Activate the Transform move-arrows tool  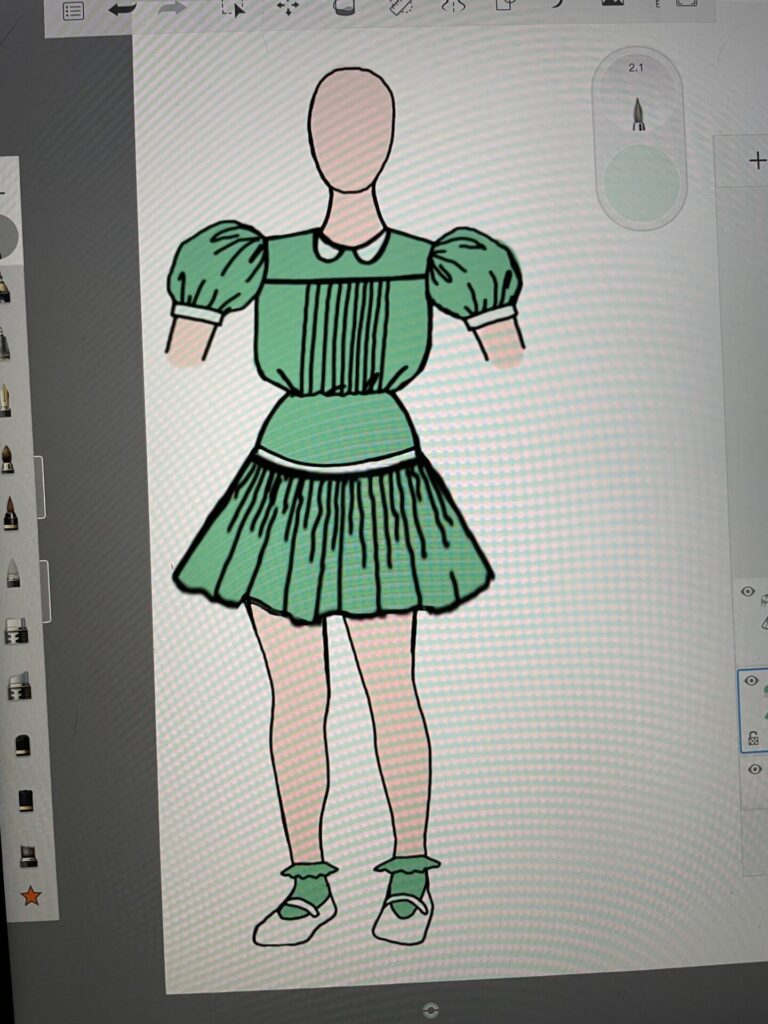288,7
